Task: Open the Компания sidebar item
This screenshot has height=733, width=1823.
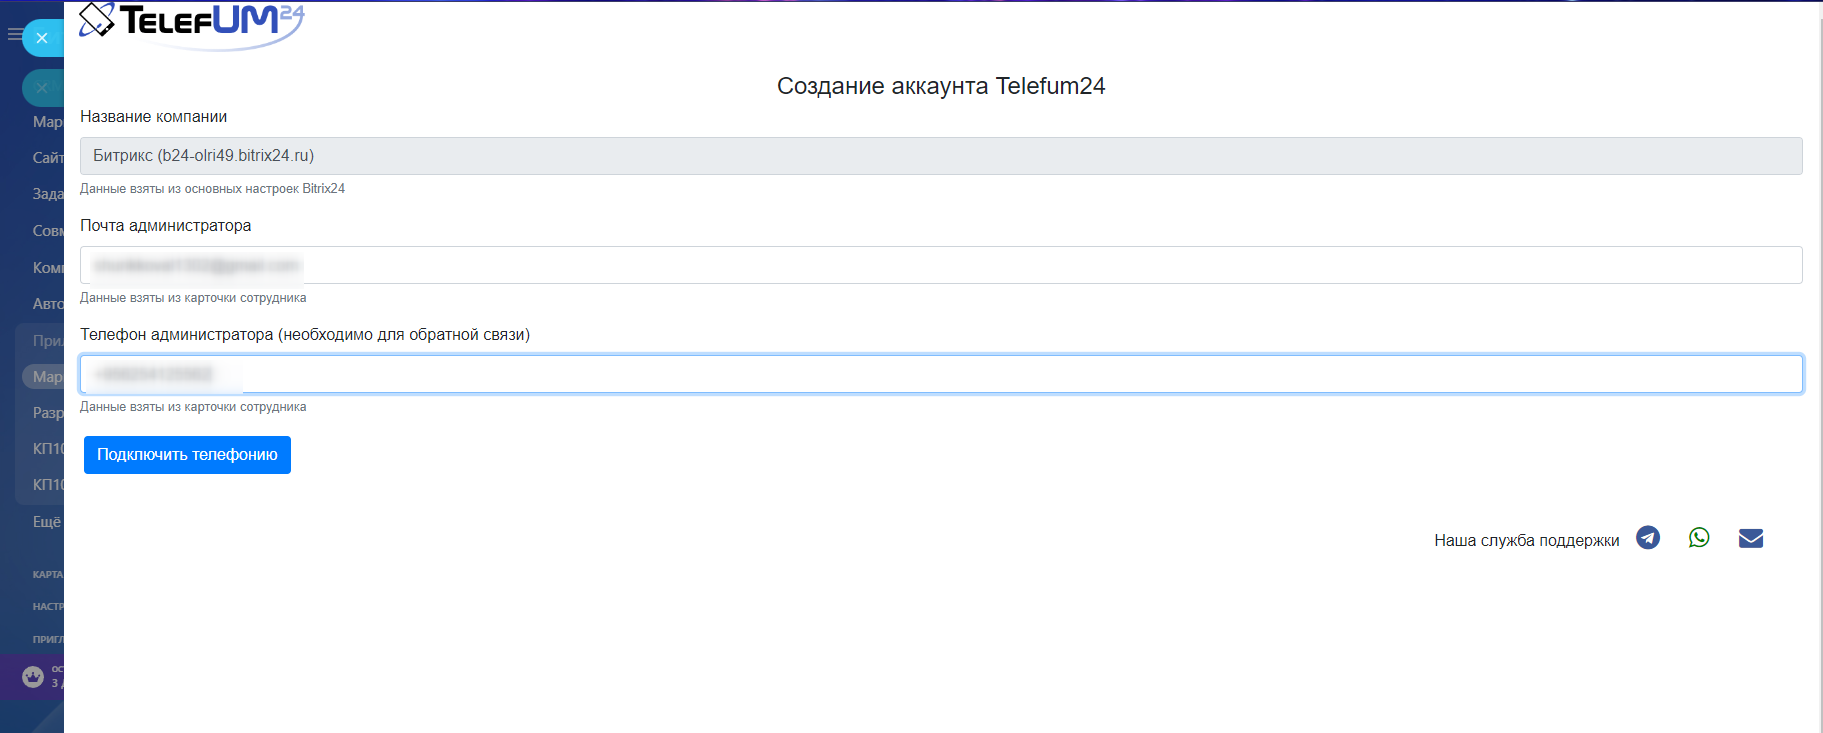Action: click(47, 268)
